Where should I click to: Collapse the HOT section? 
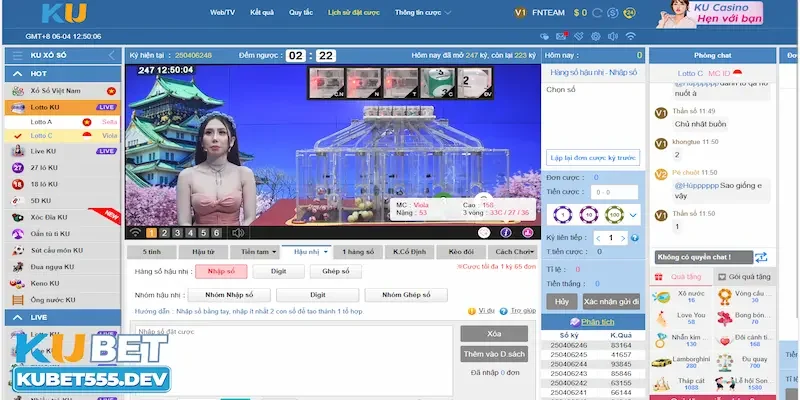tap(18, 73)
